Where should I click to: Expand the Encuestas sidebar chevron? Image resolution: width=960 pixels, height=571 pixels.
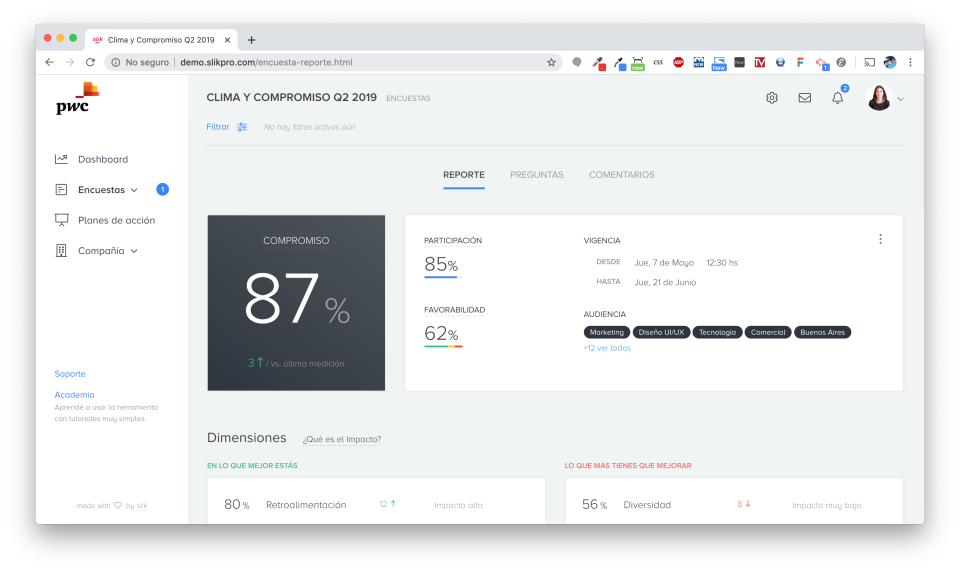coord(134,190)
